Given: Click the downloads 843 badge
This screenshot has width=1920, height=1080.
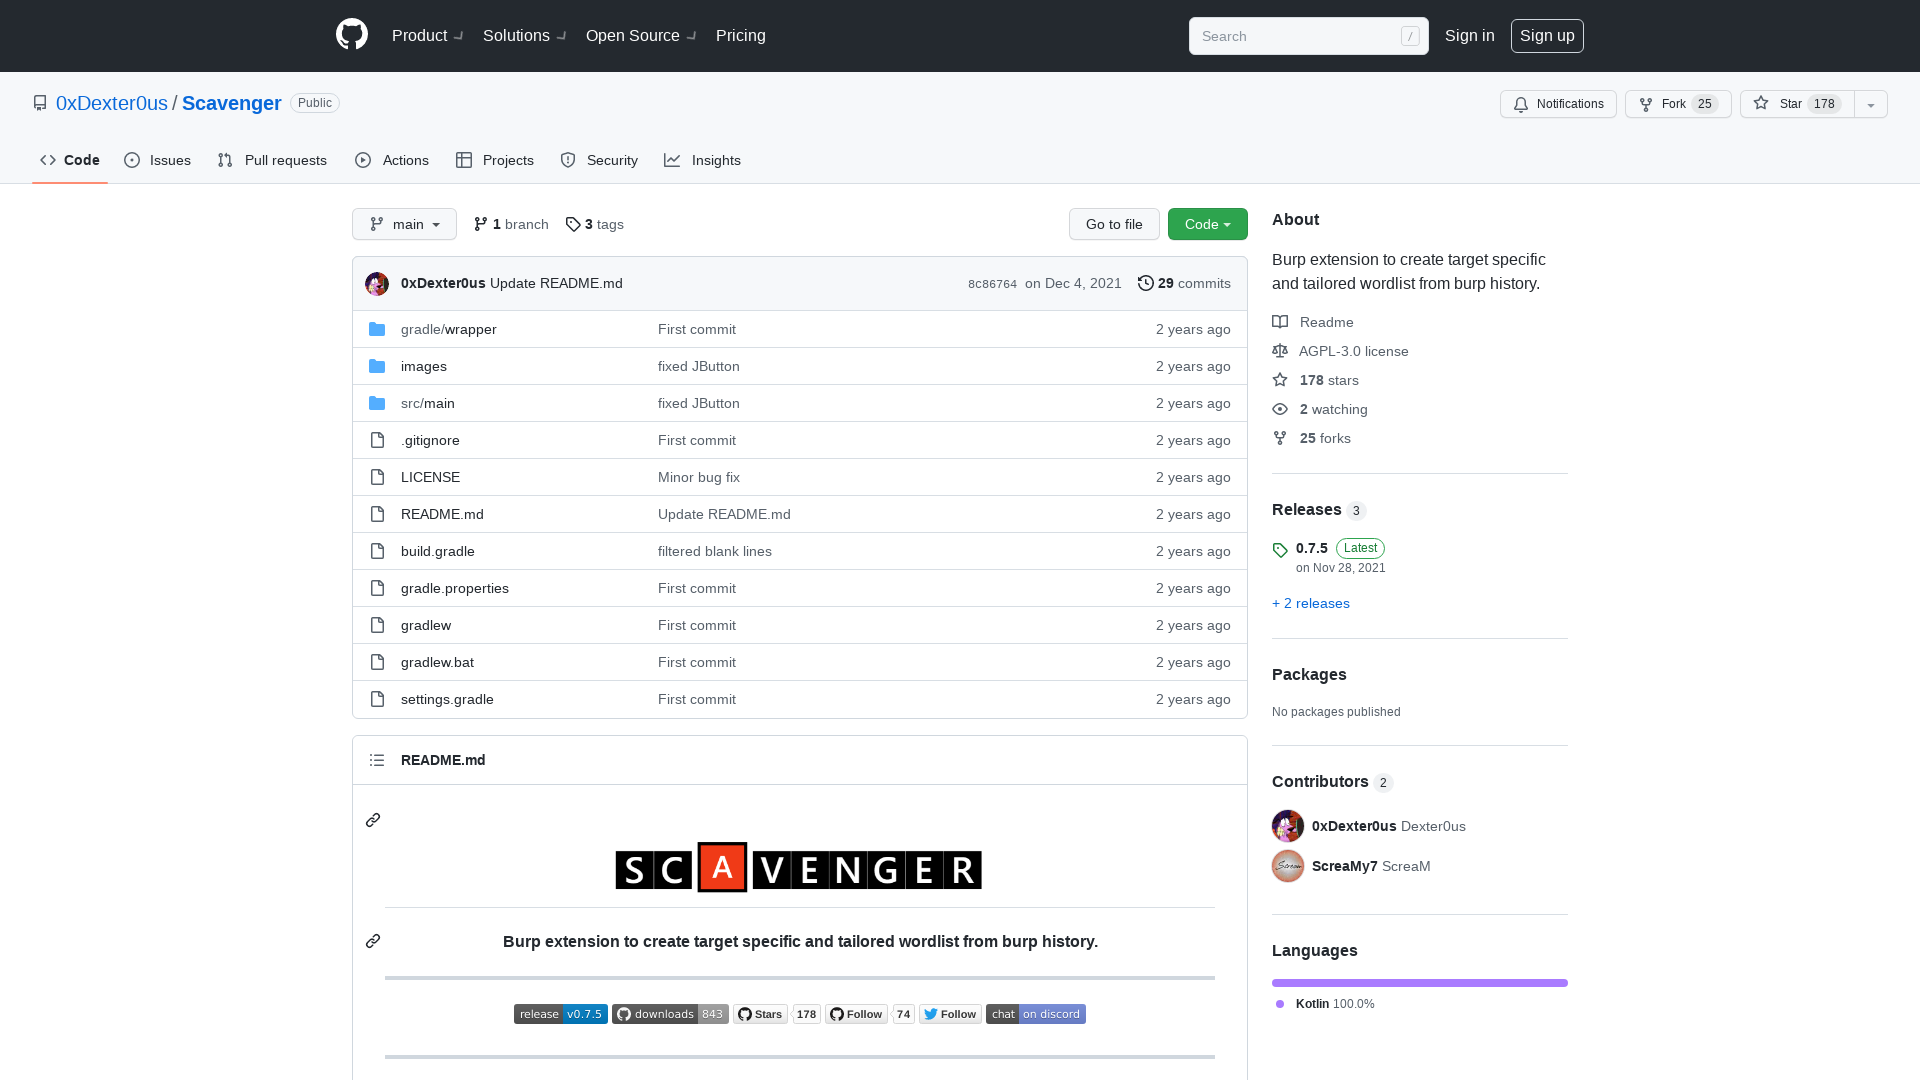Looking at the screenshot, I should point(670,1014).
